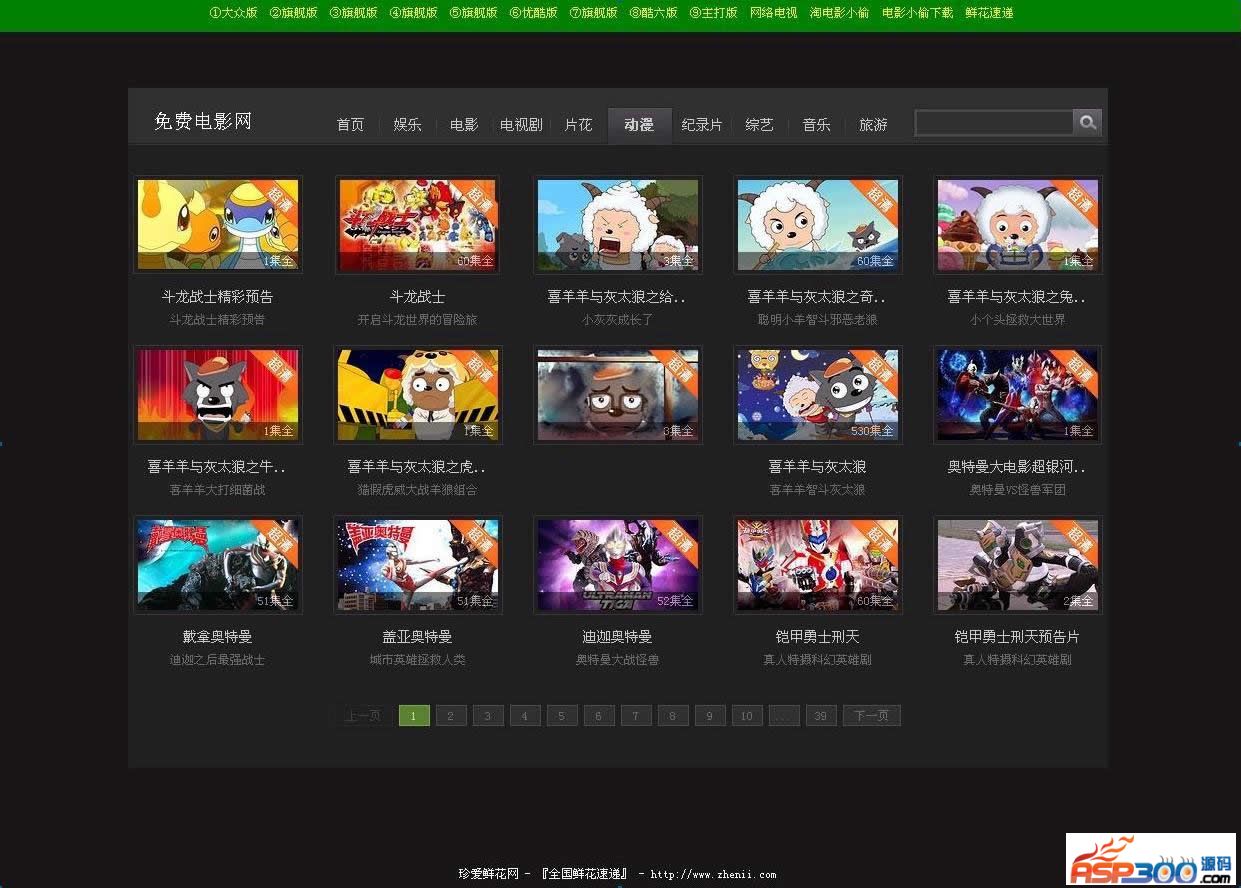Click 城市英雄拯救人类 description text
The width and height of the screenshot is (1241, 888).
[418, 660]
